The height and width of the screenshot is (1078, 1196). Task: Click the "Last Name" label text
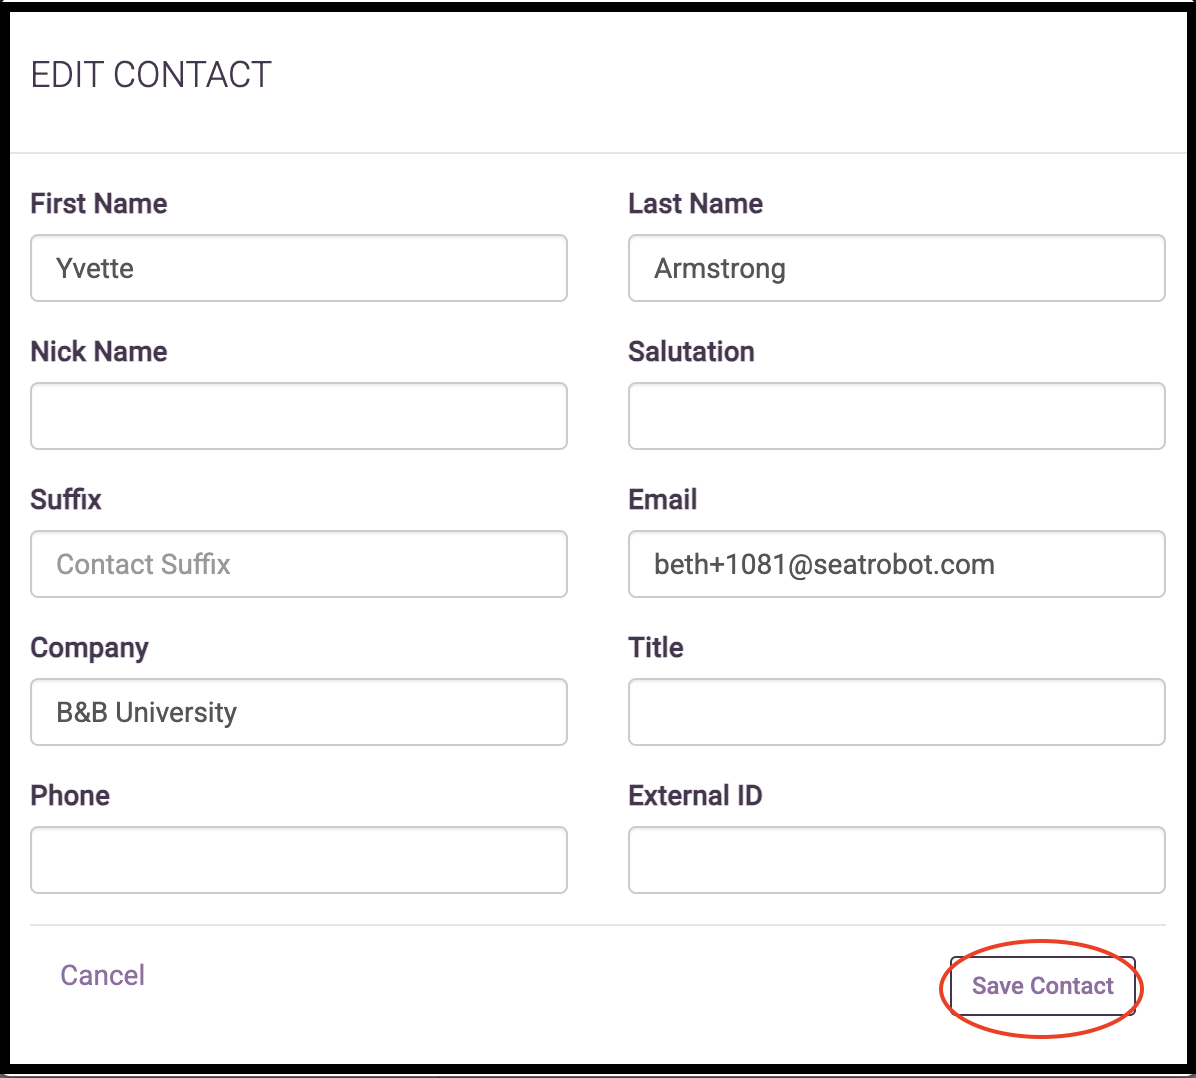click(x=696, y=204)
